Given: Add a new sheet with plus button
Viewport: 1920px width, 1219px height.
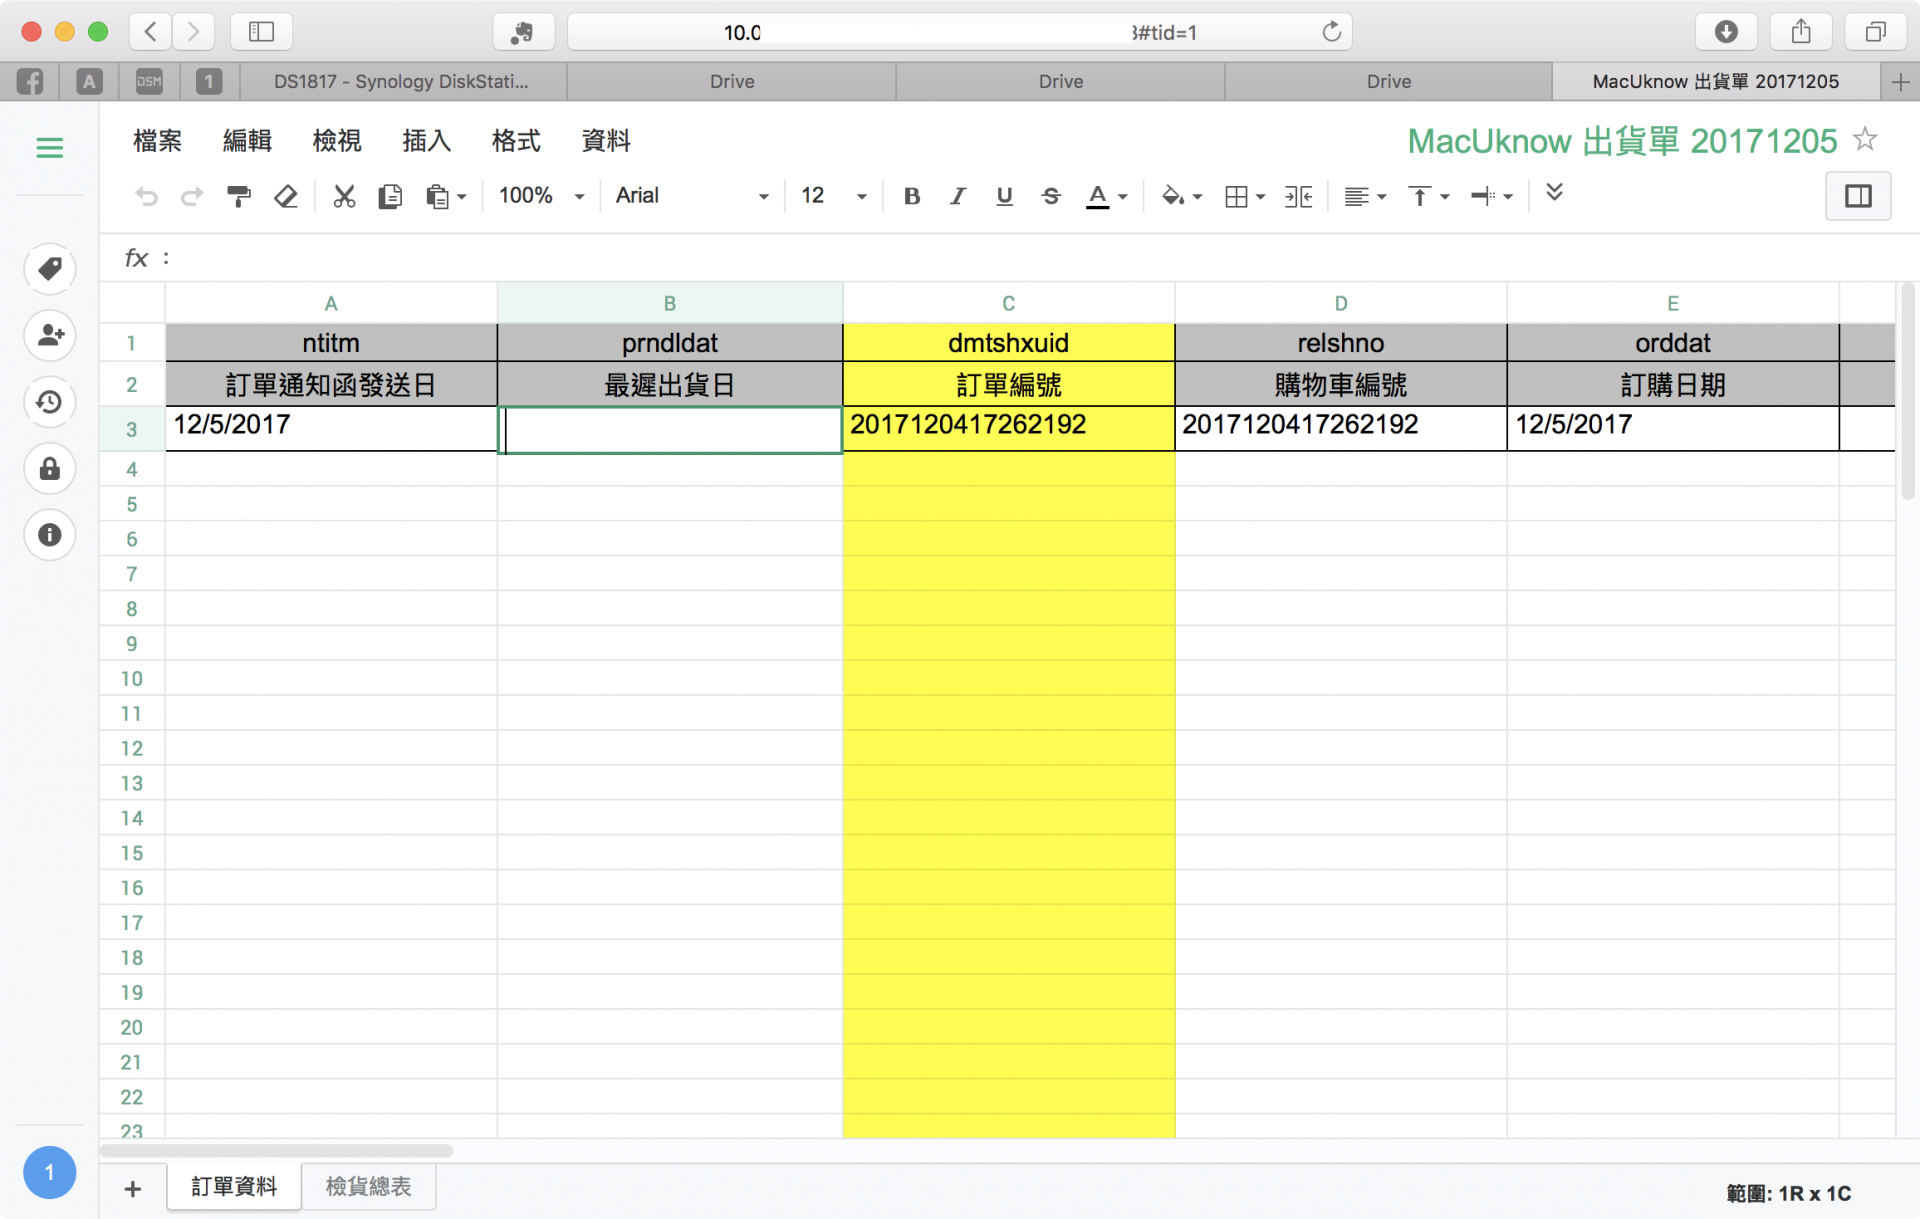Looking at the screenshot, I should (133, 1188).
